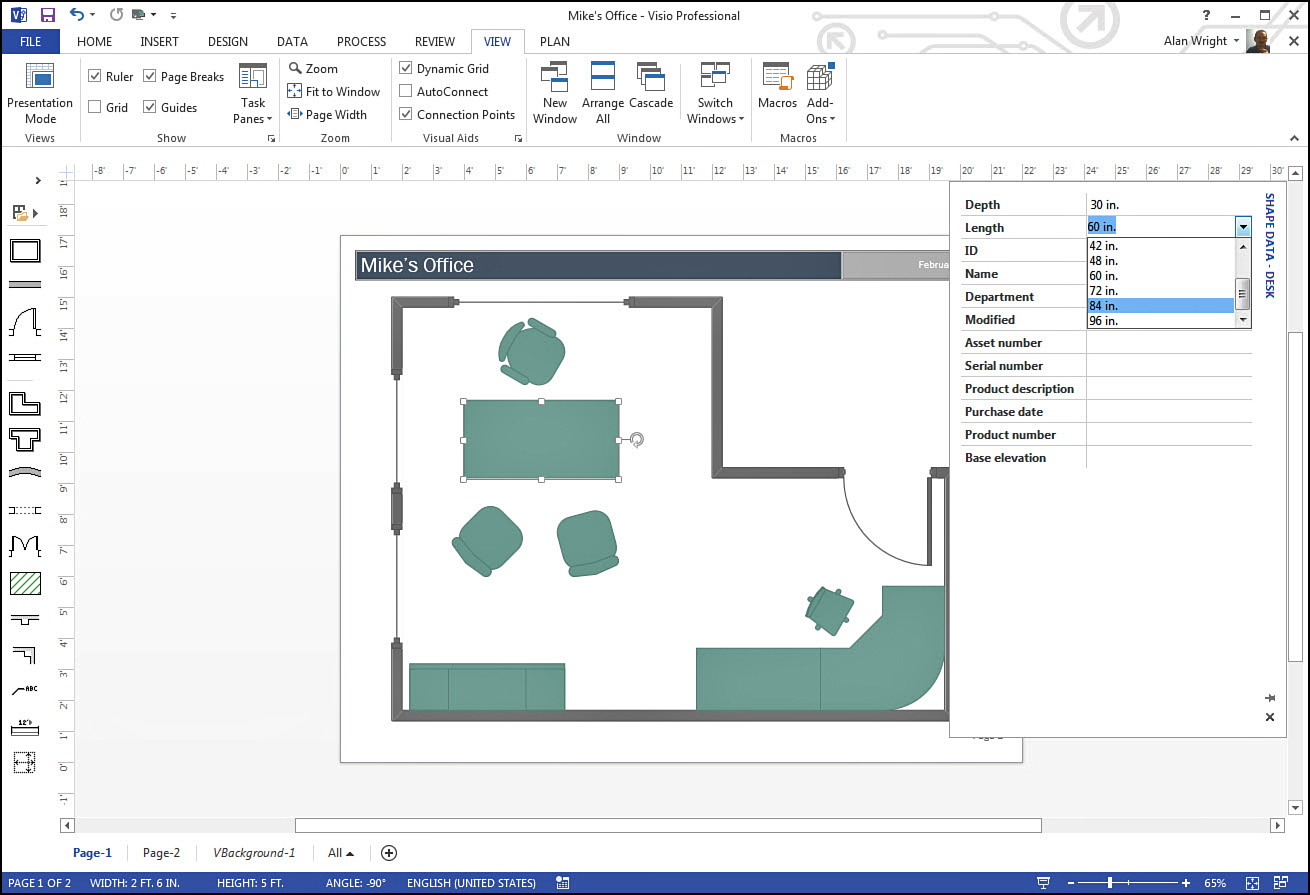Pin the Shape Data pane

pos(1270,697)
